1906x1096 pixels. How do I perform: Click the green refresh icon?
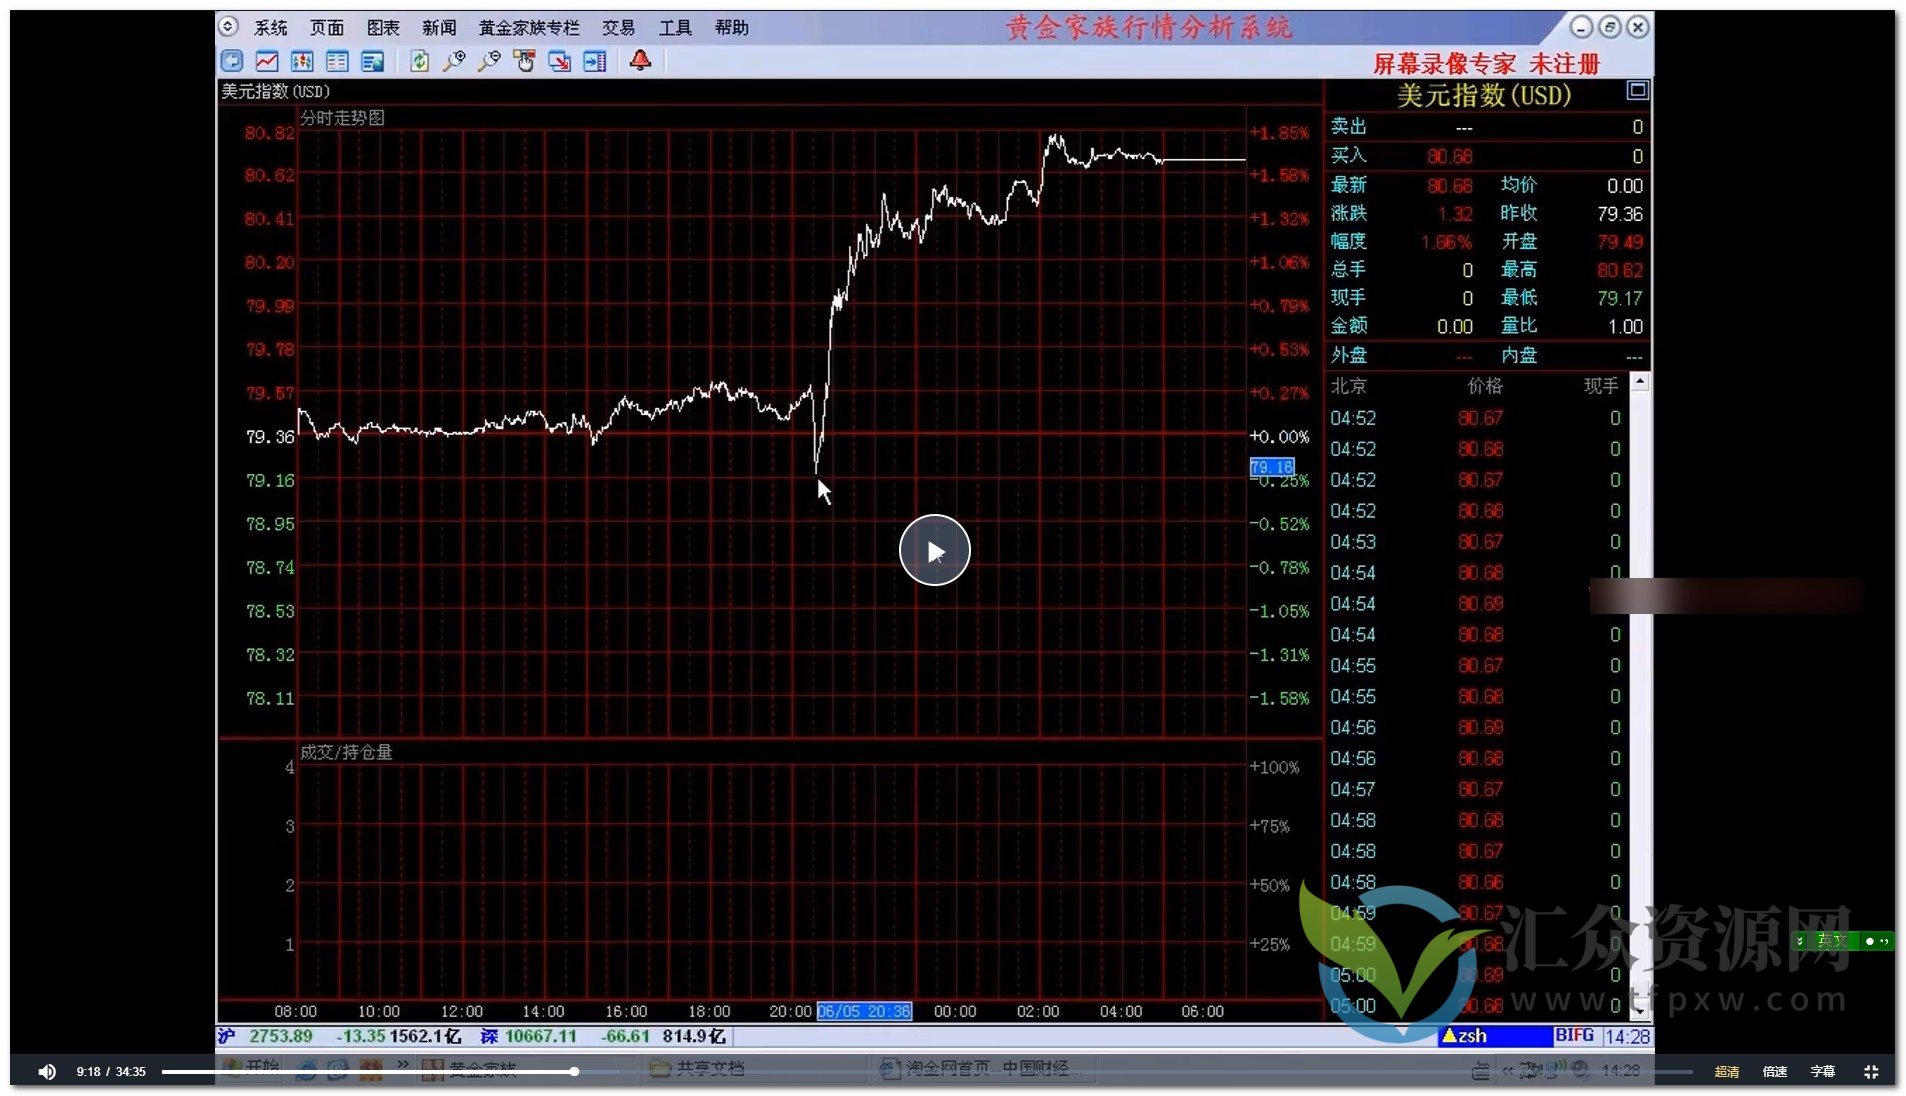coord(420,62)
